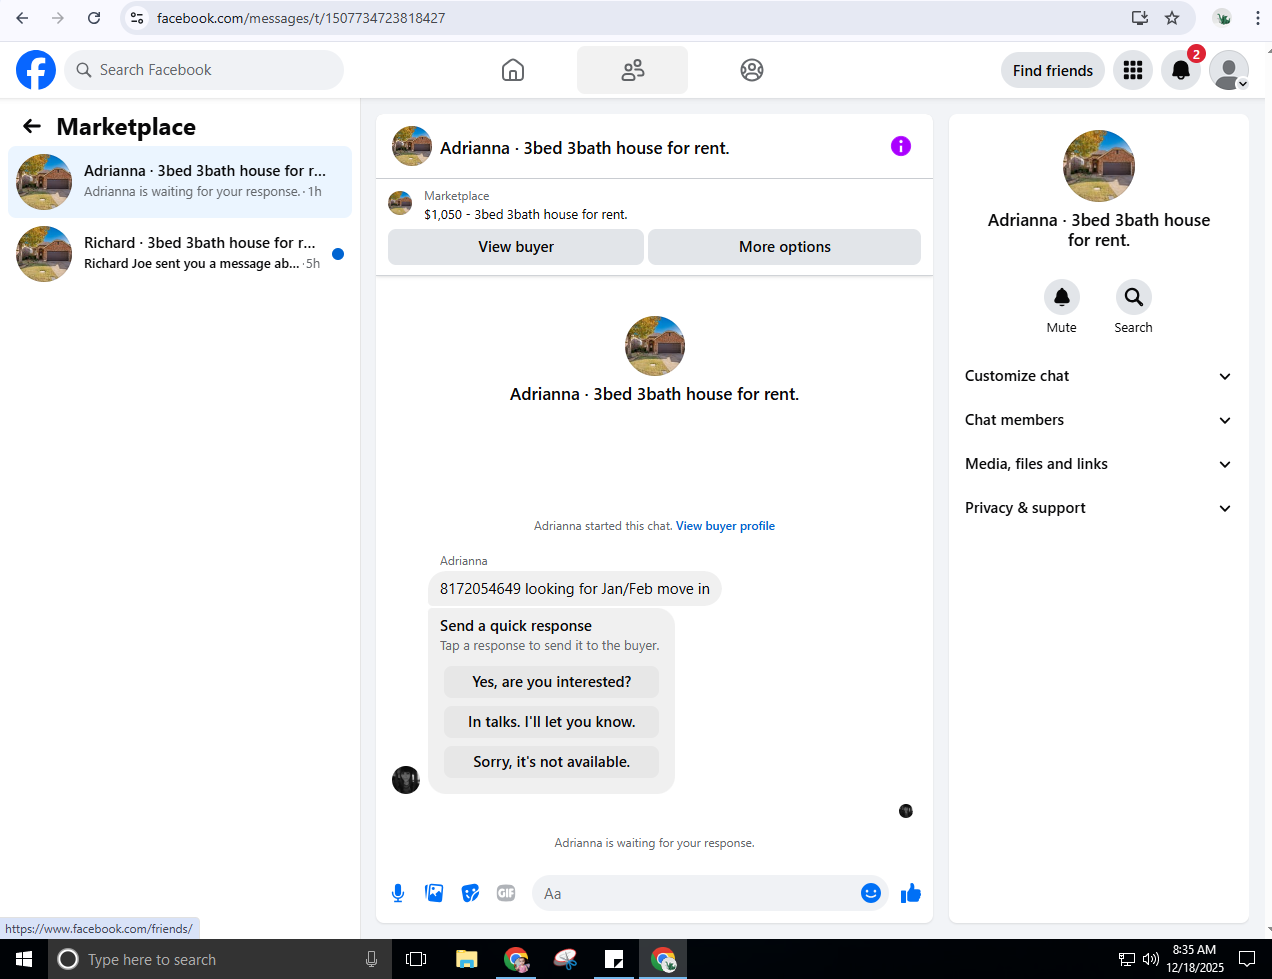The width and height of the screenshot is (1272, 979).
Task: Bookmark this page with the star icon
Action: pyautogui.click(x=1172, y=18)
